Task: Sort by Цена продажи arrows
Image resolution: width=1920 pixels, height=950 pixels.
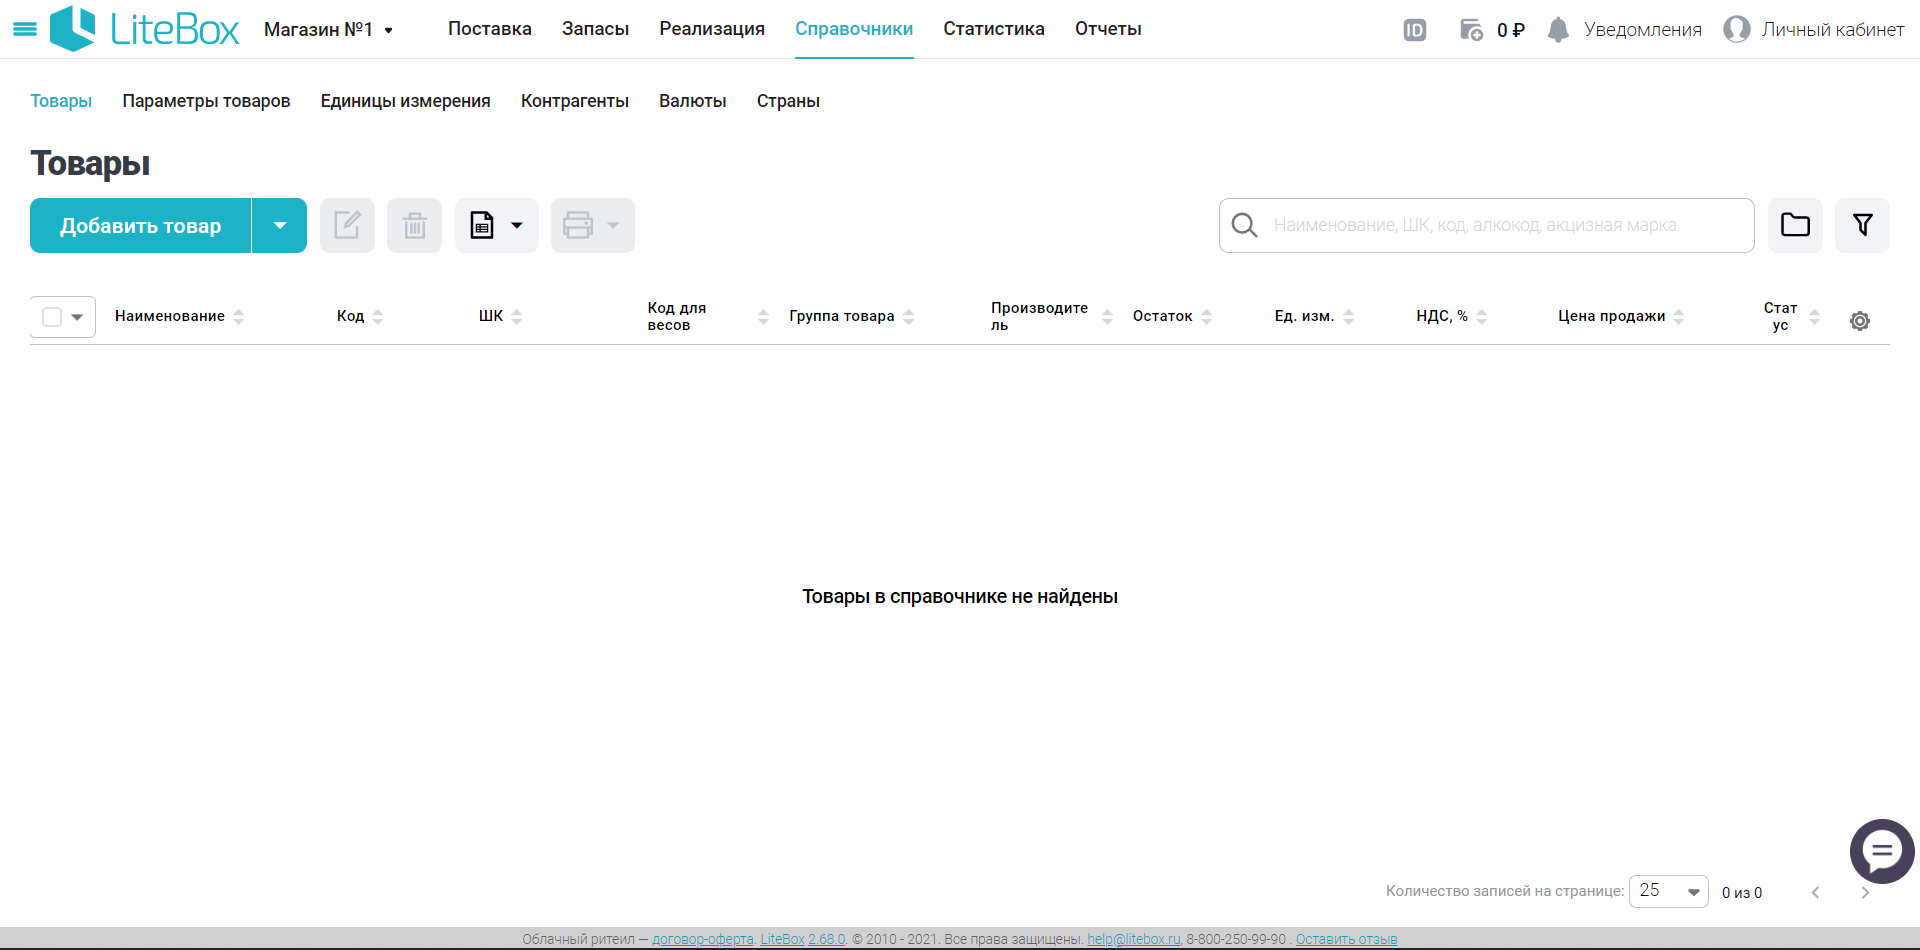Action: click(x=1679, y=316)
